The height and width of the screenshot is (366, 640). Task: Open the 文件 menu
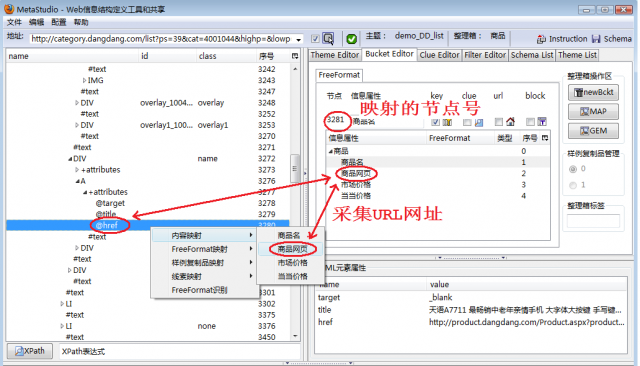[14, 22]
